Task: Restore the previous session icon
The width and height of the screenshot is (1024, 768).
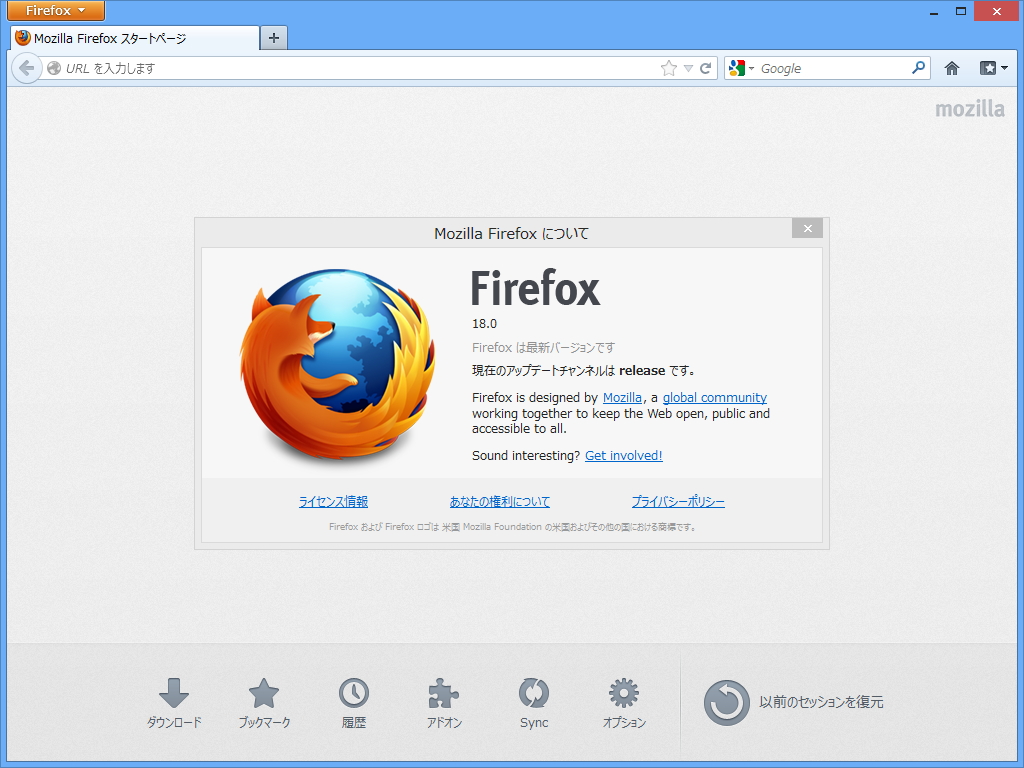Action: (727, 702)
